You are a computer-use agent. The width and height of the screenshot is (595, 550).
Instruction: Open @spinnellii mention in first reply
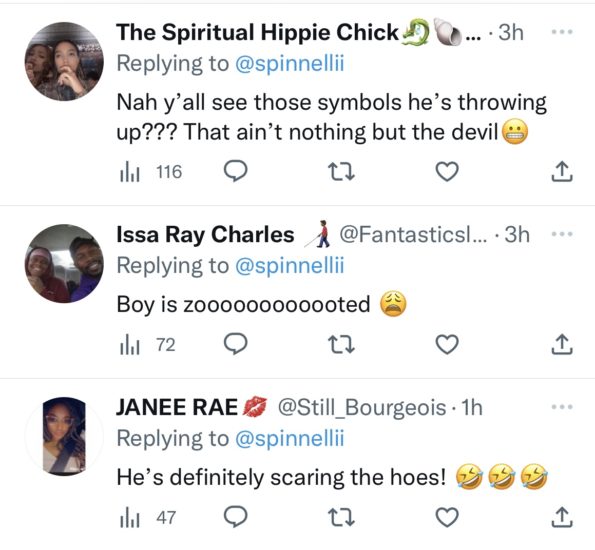click(x=290, y=63)
